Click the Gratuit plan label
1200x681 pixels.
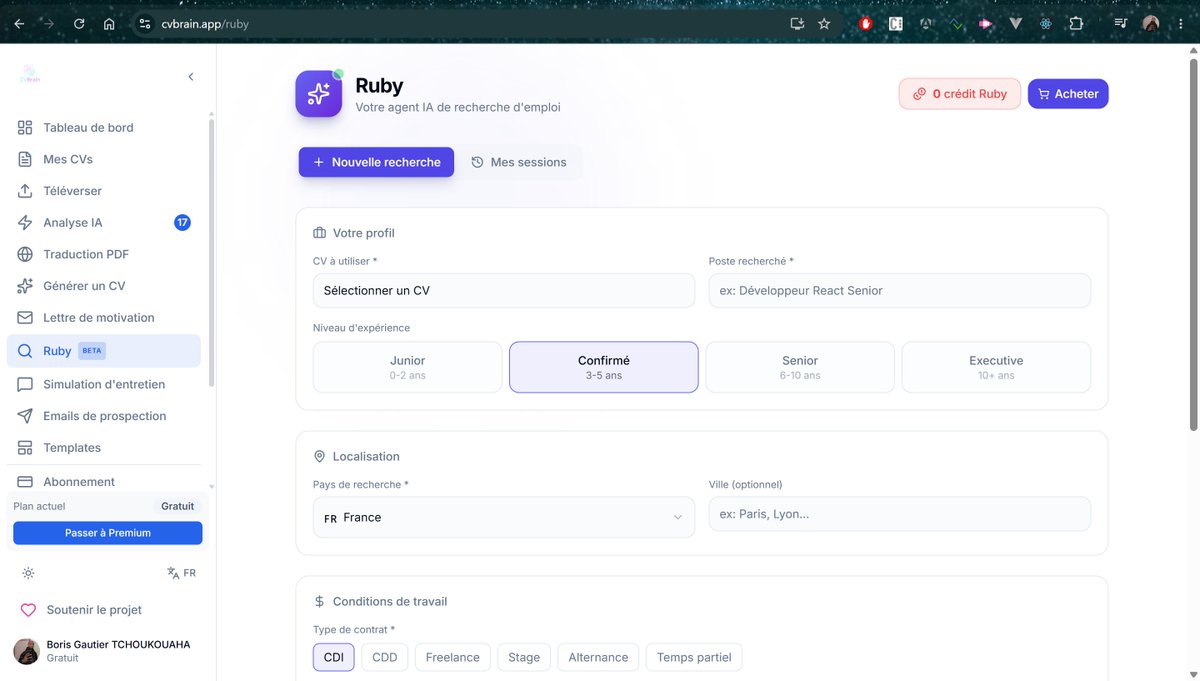pyautogui.click(x=178, y=506)
